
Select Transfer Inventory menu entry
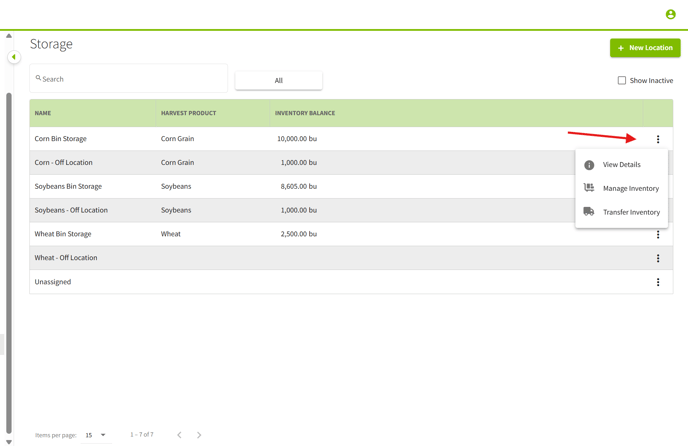point(622,212)
